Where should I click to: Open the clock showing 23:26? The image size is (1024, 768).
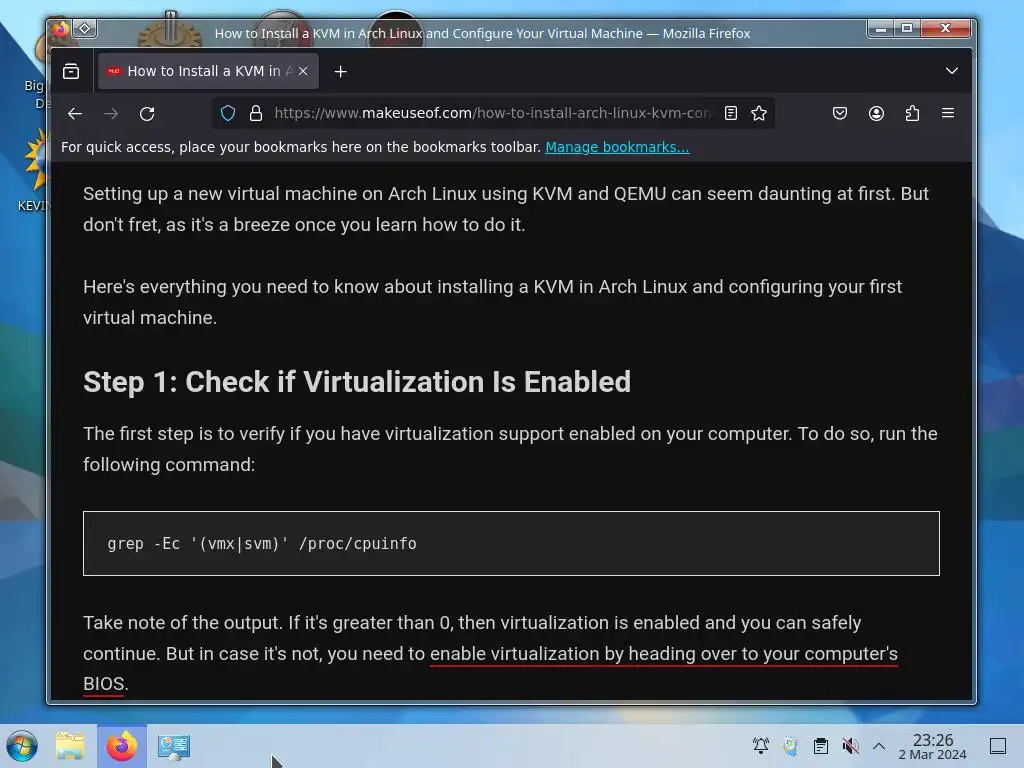[933, 746]
